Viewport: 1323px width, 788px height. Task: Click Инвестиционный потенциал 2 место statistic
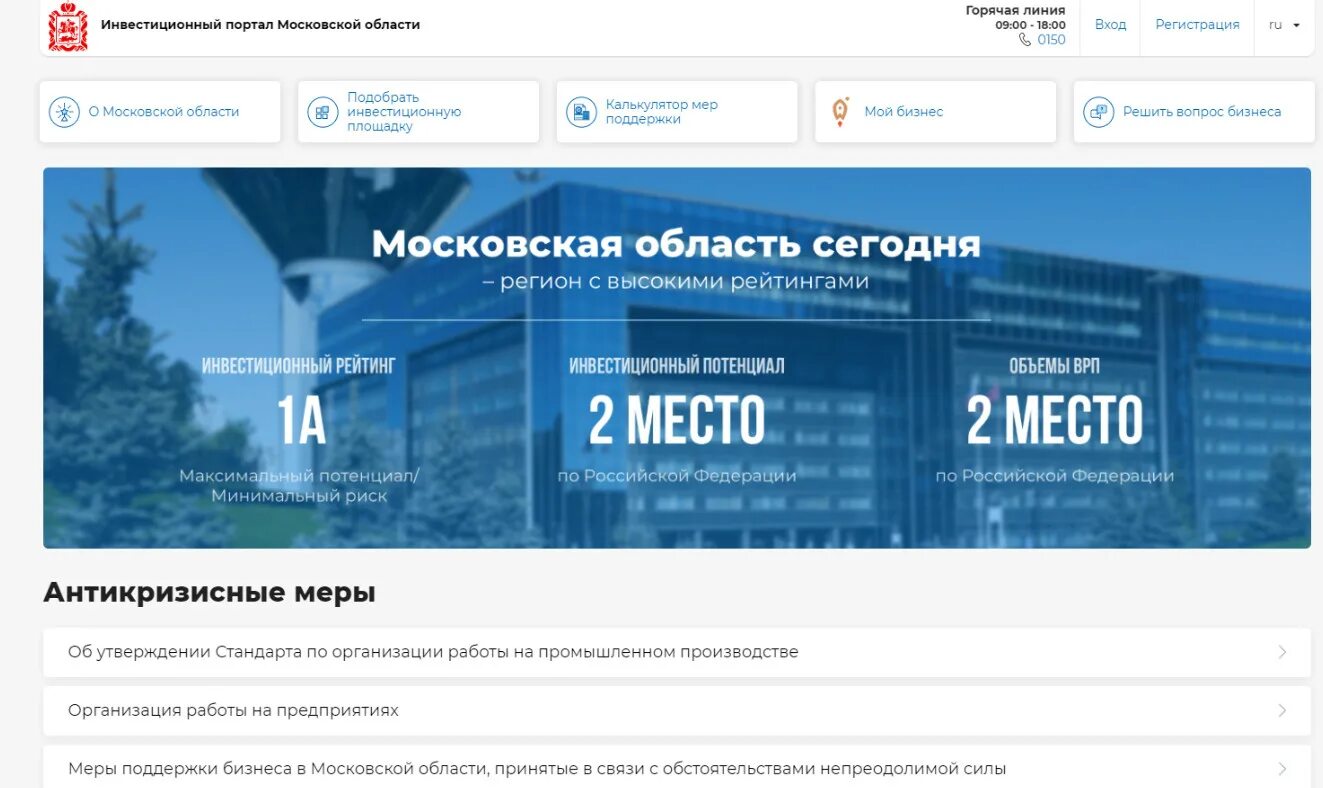pyautogui.click(x=677, y=420)
